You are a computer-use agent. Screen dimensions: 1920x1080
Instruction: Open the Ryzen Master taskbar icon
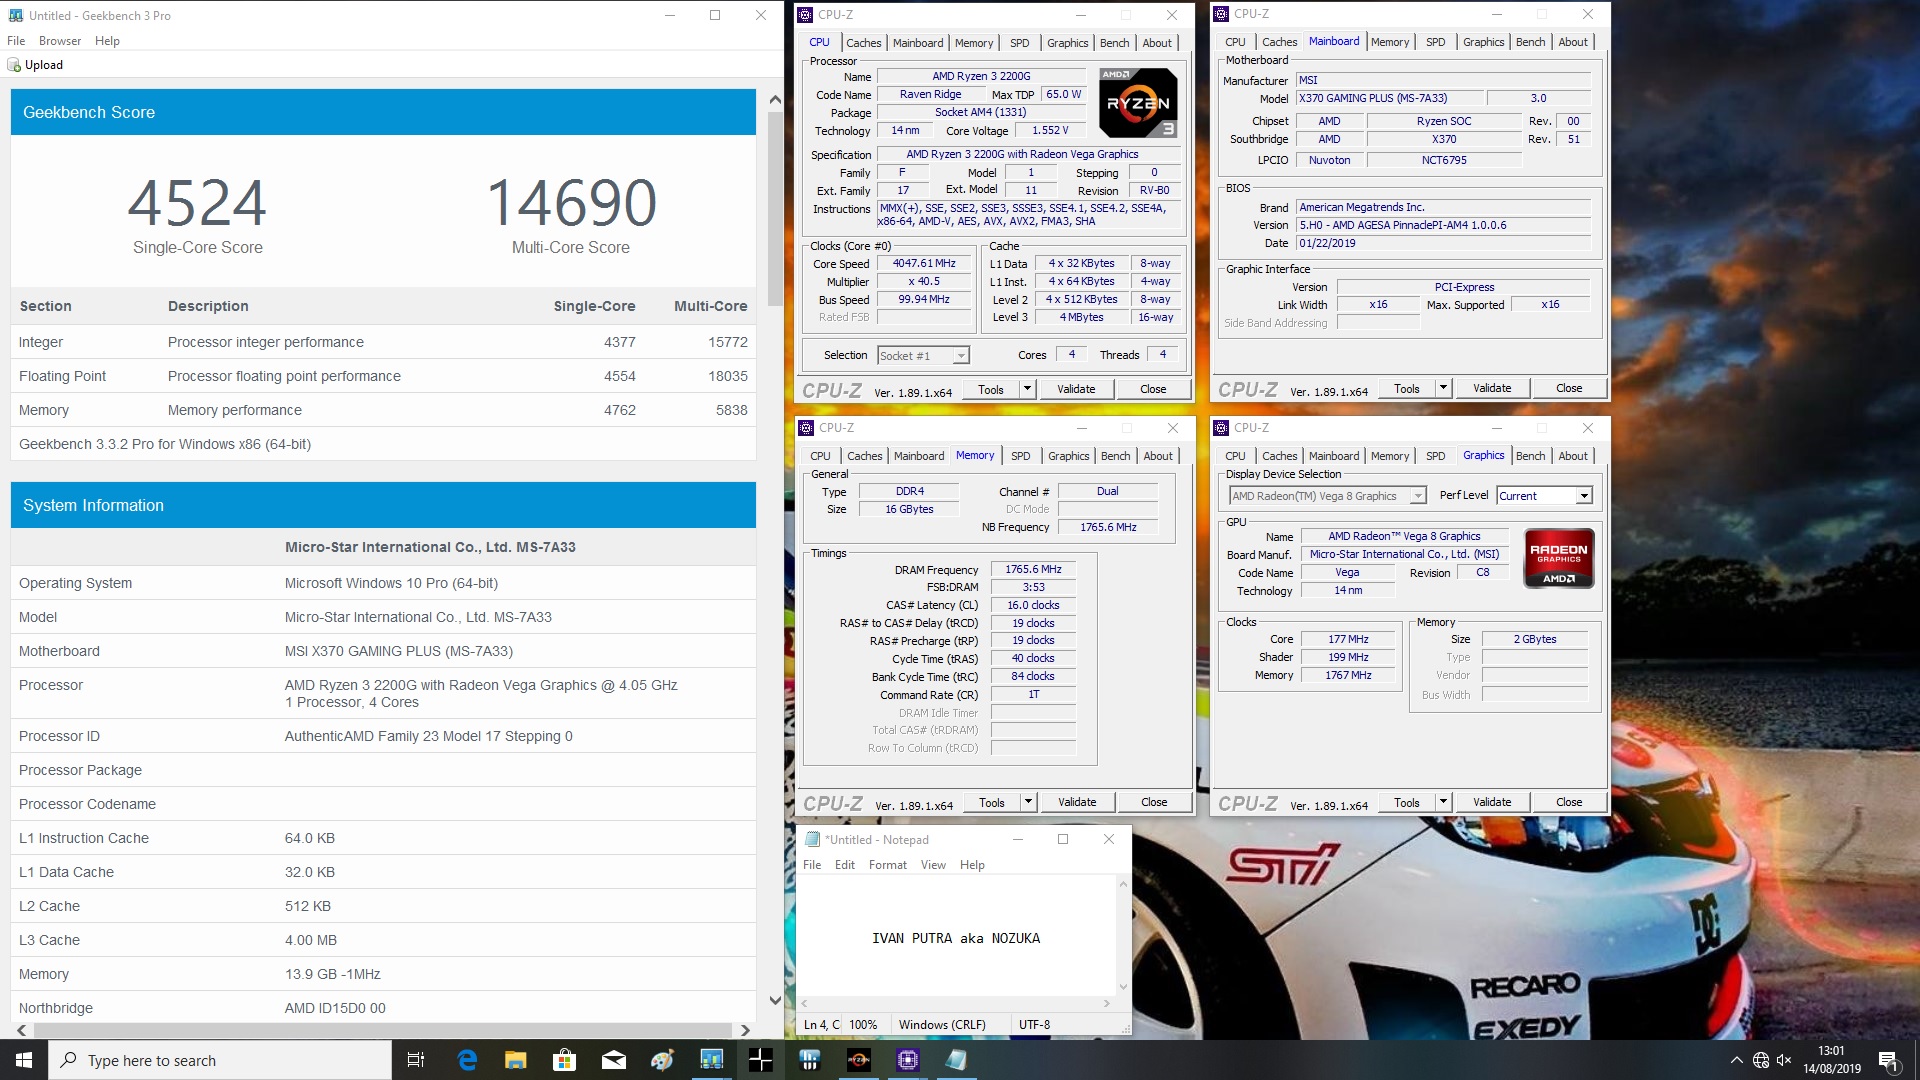pyautogui.click(x=858, y=1060)
